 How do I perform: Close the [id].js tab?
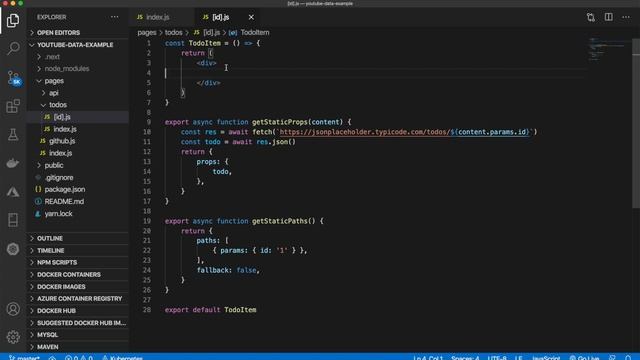pyautogui.click(x=251, y=17)
